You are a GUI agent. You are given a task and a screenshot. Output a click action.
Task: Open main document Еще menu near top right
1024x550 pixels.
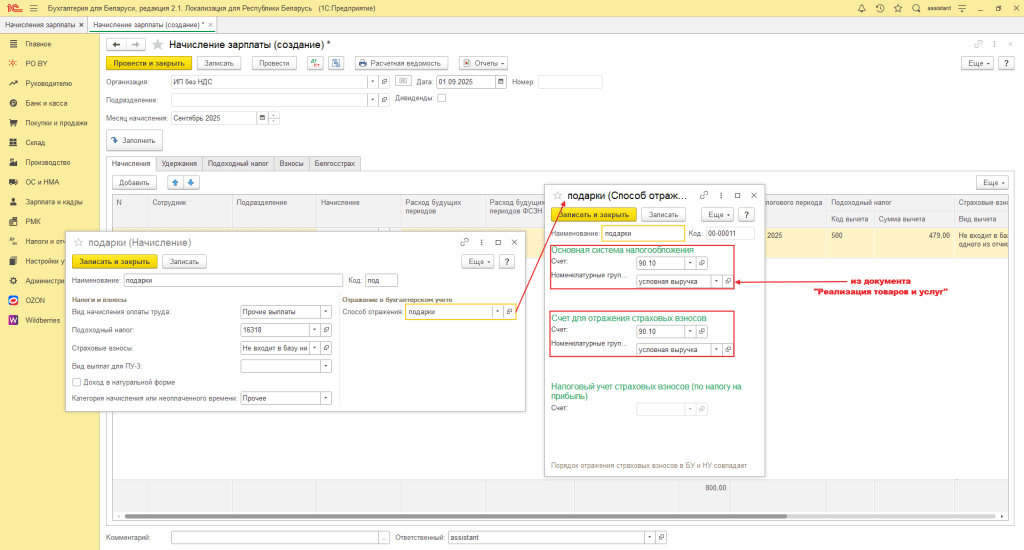[x=976, y=63]
